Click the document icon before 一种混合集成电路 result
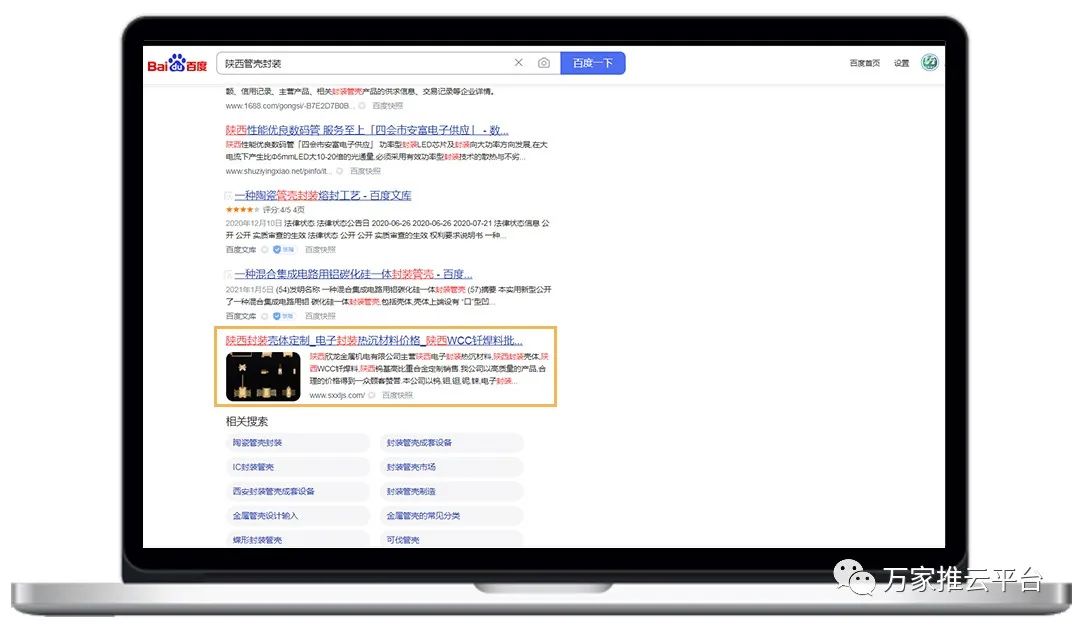Viewport: 1080px width, 628px height. tap(228, 274)
